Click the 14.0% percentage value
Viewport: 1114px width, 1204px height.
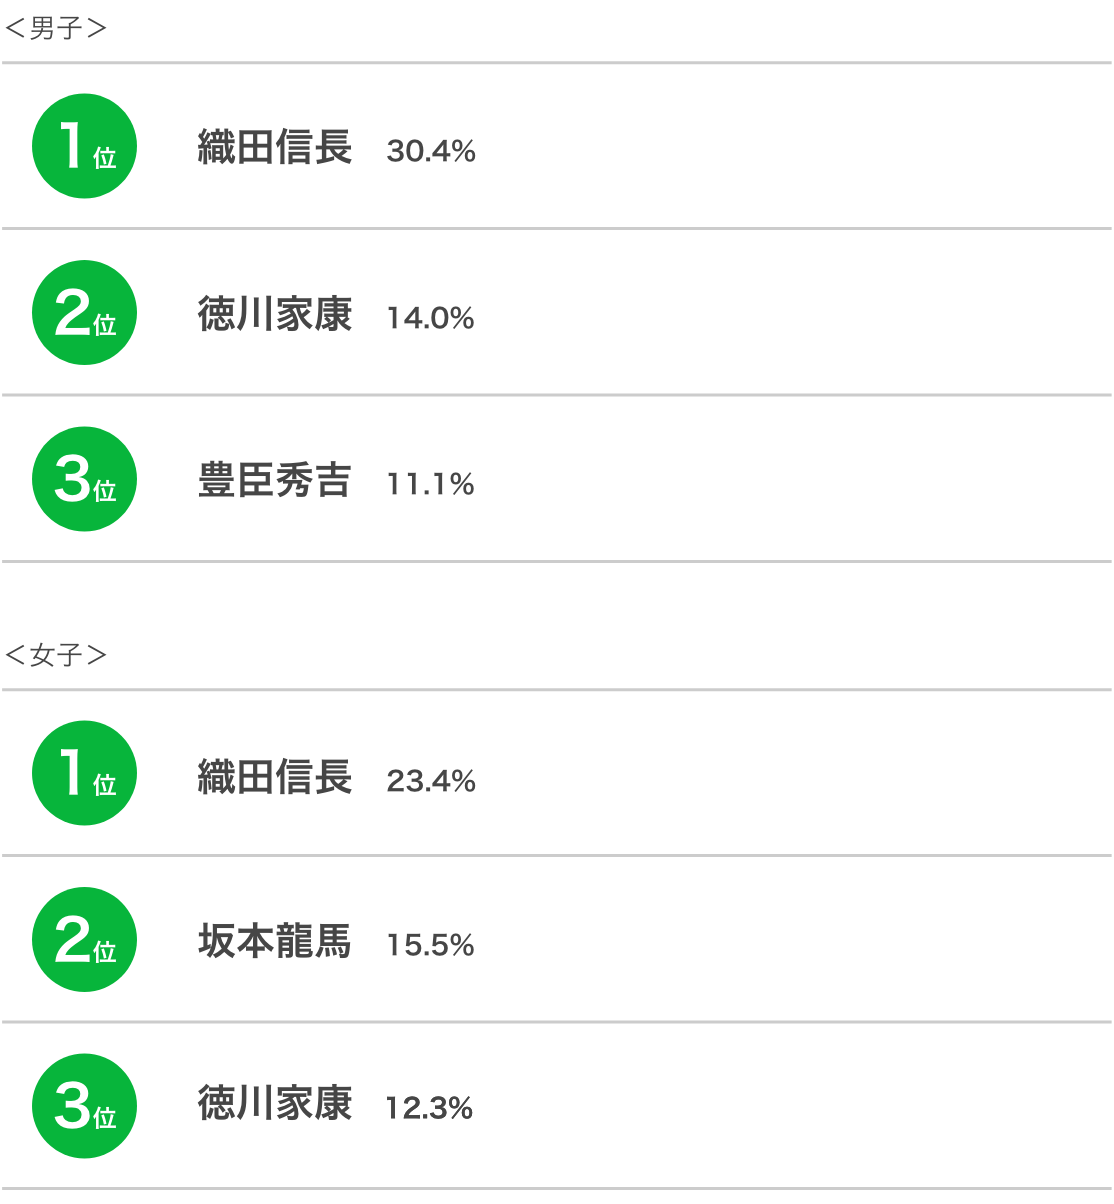coord(430,318)
